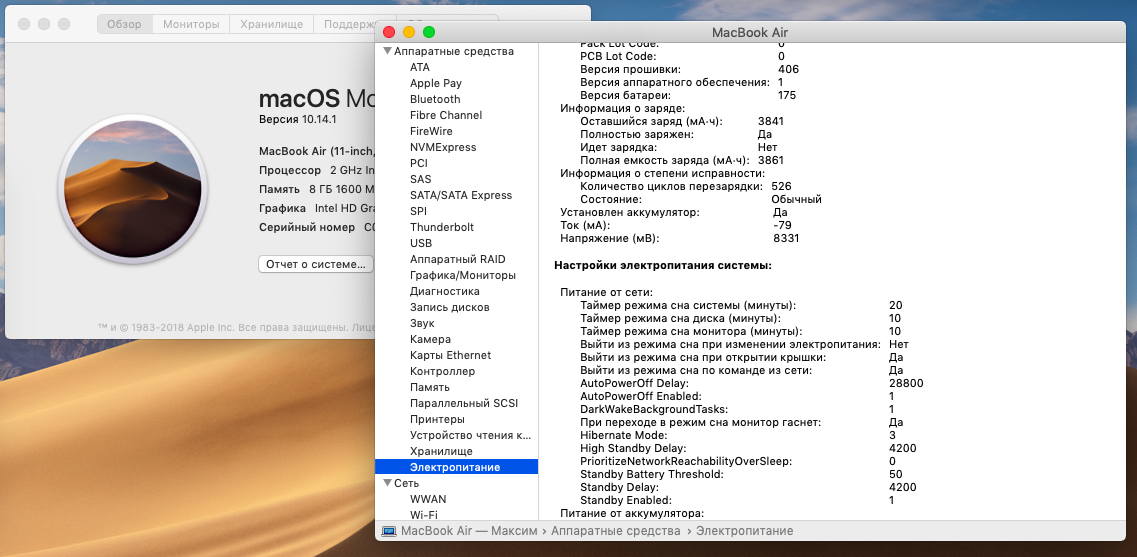Screen dimensions: 1137x557
Task: Click the Отчет о системе button
Action: point(316,264)
